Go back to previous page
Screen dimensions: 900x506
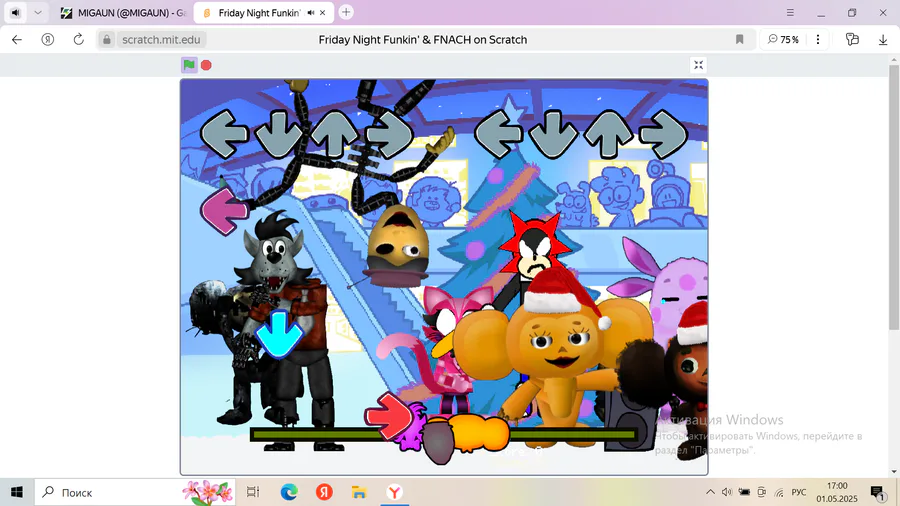(x=17, y=40)
